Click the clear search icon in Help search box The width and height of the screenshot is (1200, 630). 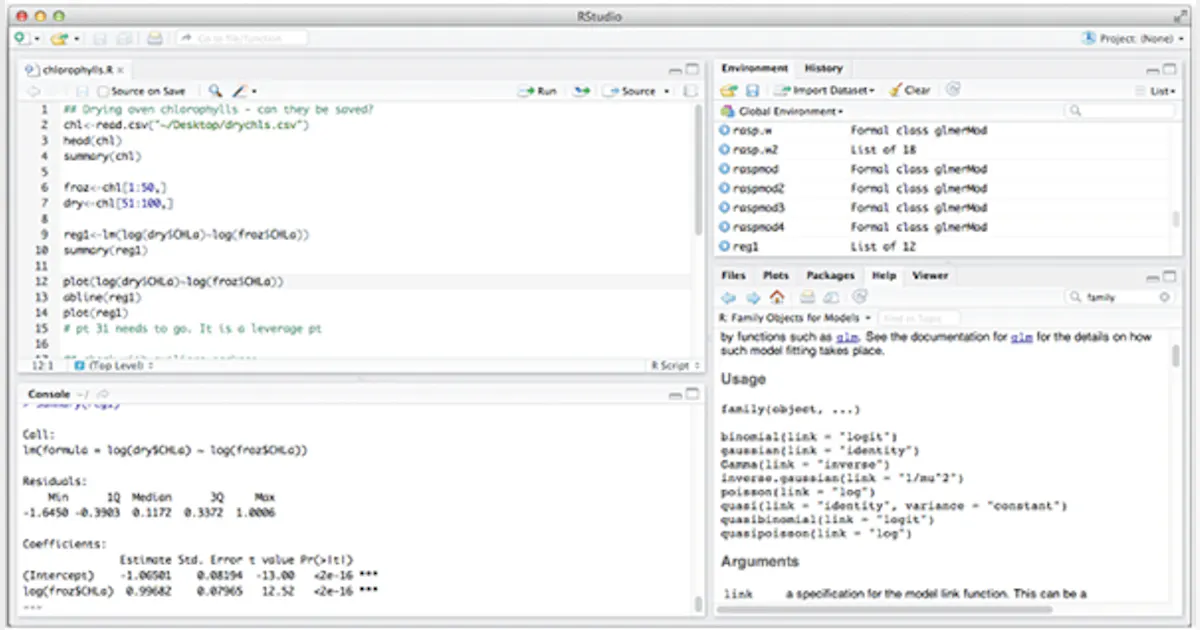point(1164,297)
